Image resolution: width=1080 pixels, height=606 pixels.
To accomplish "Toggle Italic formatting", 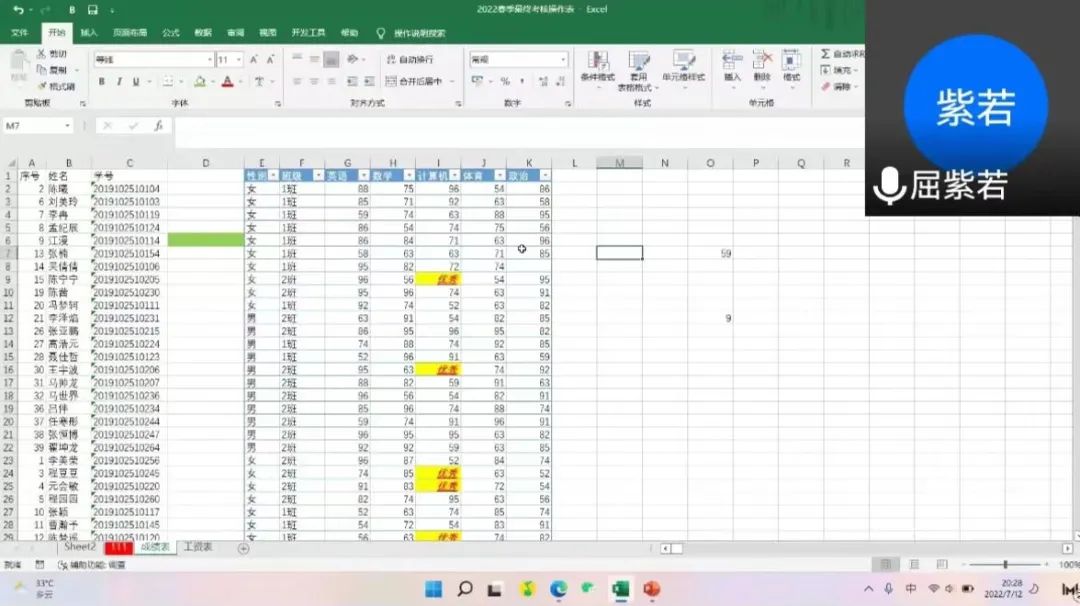I will pos(118,82).
